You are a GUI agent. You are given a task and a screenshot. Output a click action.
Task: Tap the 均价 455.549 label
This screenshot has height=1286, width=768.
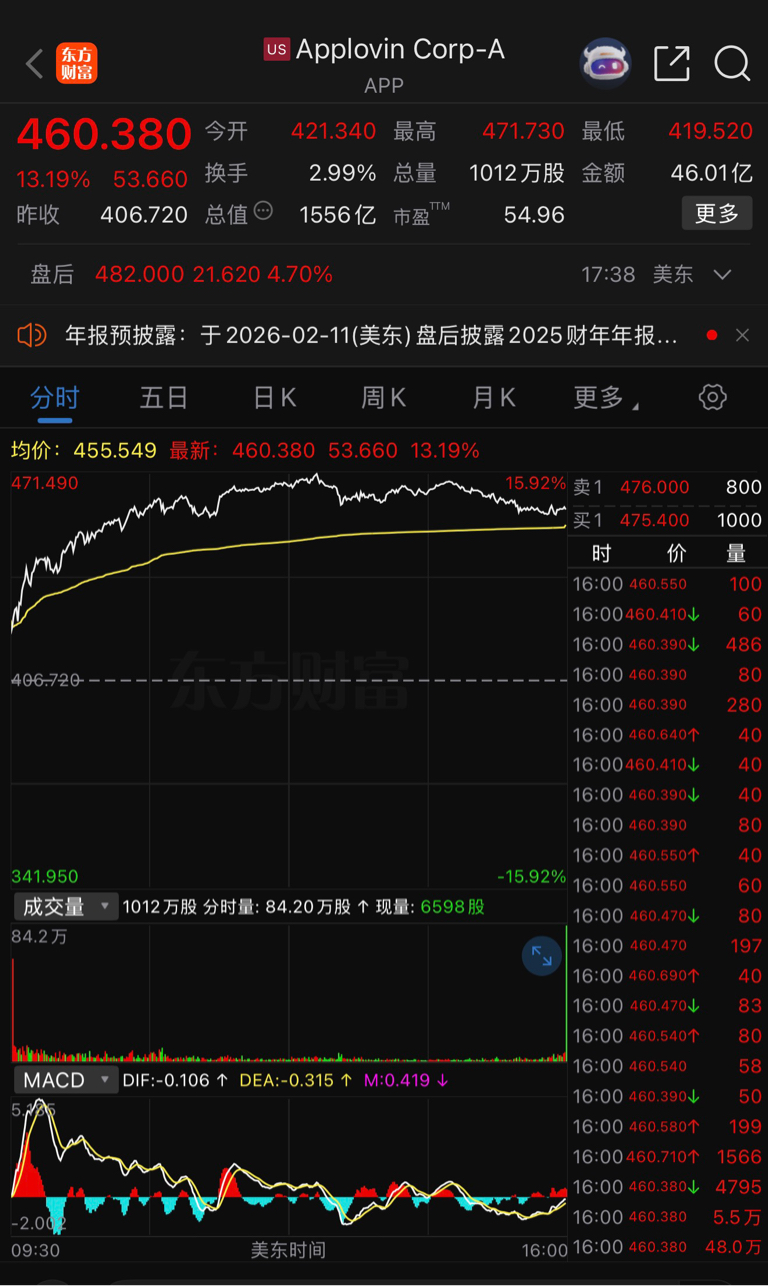[84, 451]
